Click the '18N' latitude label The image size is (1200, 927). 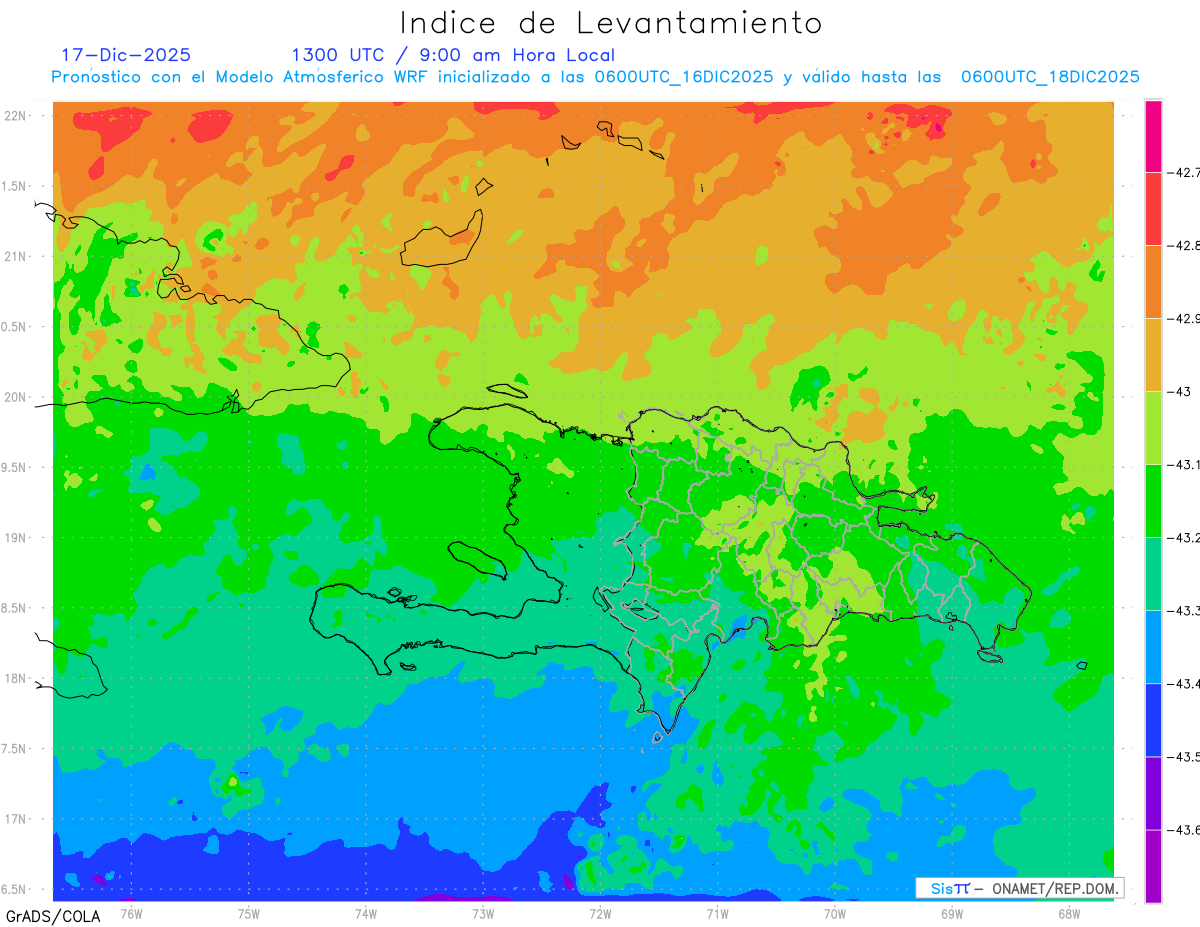(x=16, y=678)
